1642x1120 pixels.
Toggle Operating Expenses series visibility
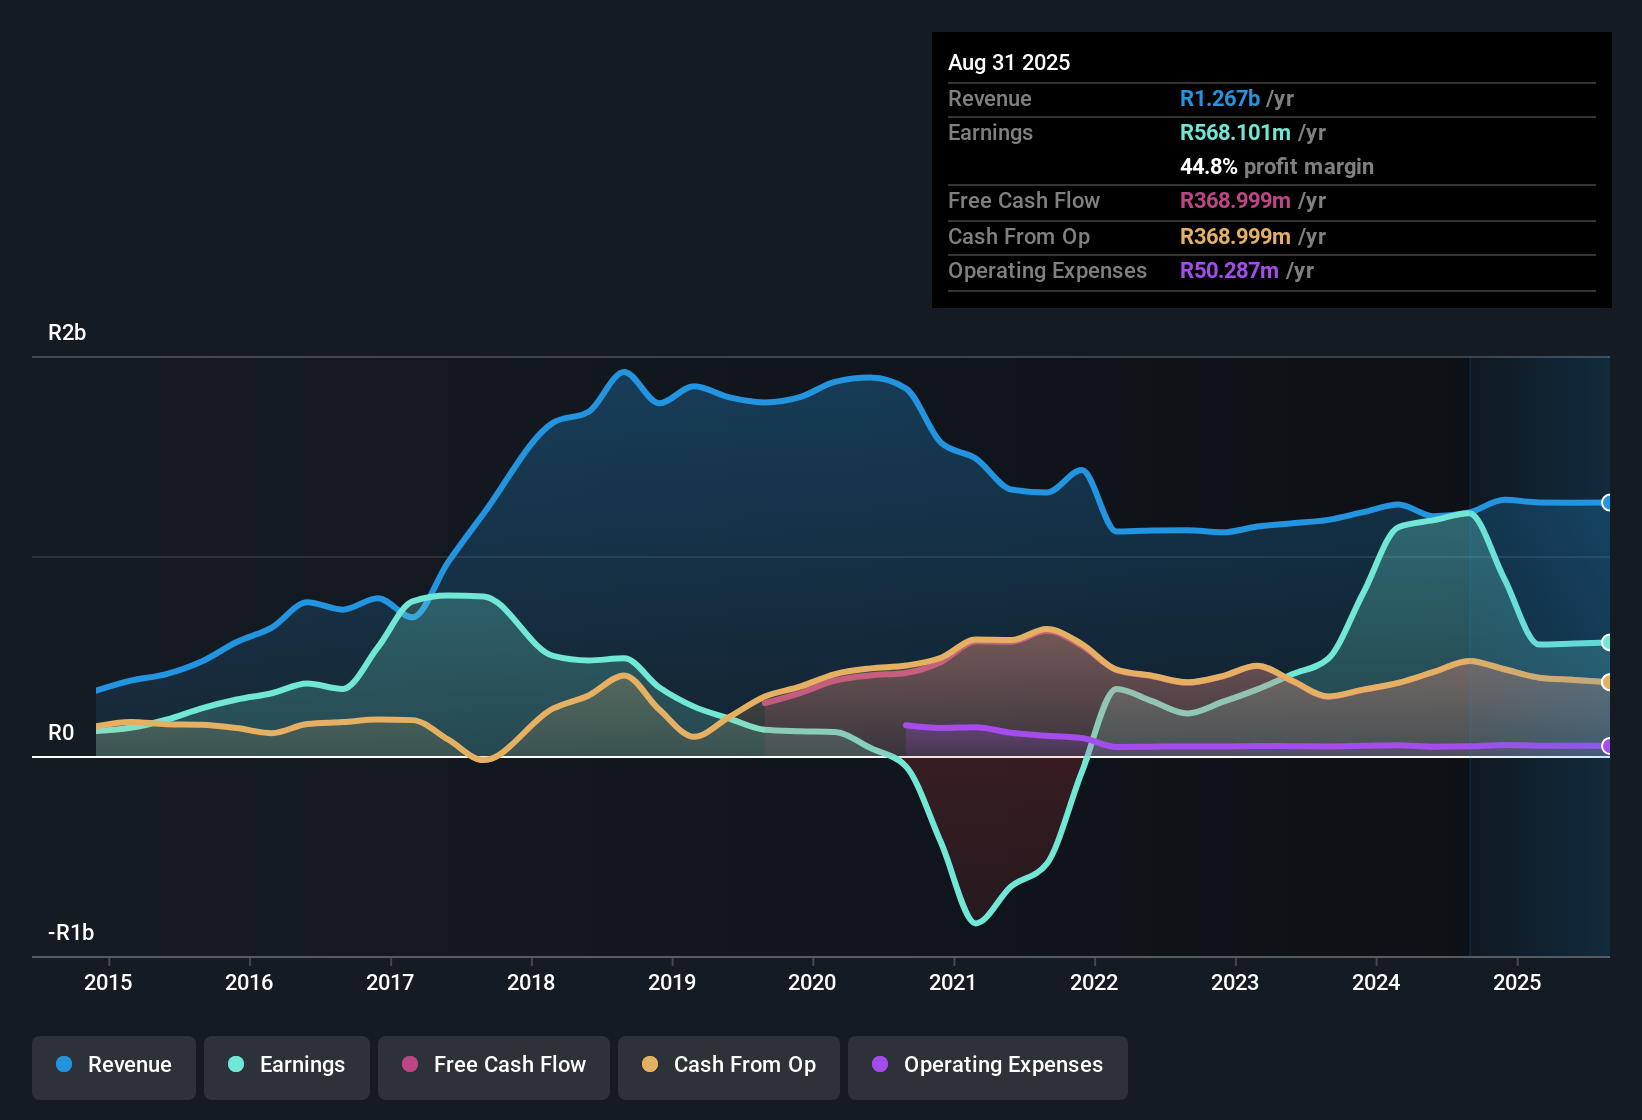[987, 1065]
